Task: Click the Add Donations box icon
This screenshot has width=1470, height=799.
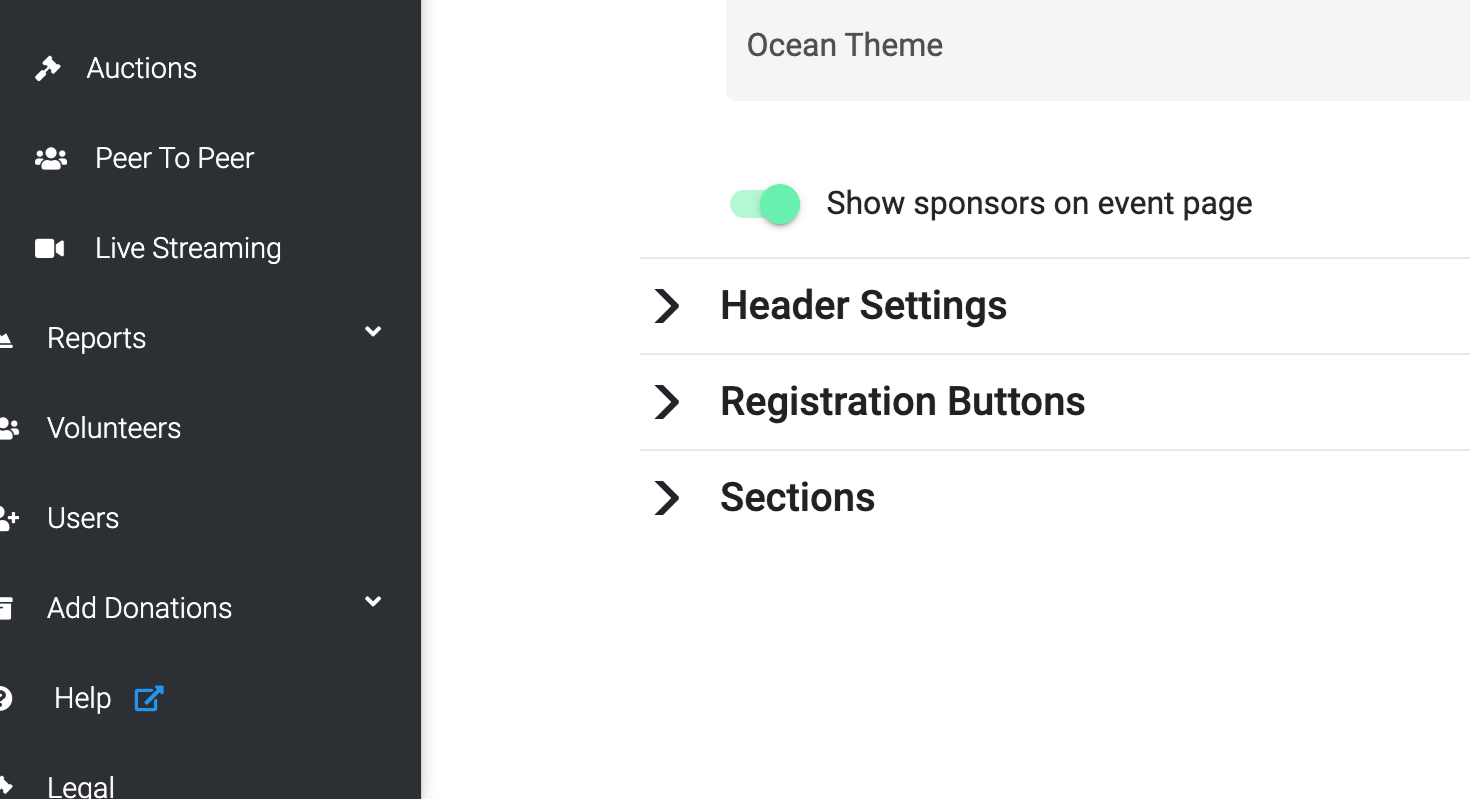Action: (6, 608)
